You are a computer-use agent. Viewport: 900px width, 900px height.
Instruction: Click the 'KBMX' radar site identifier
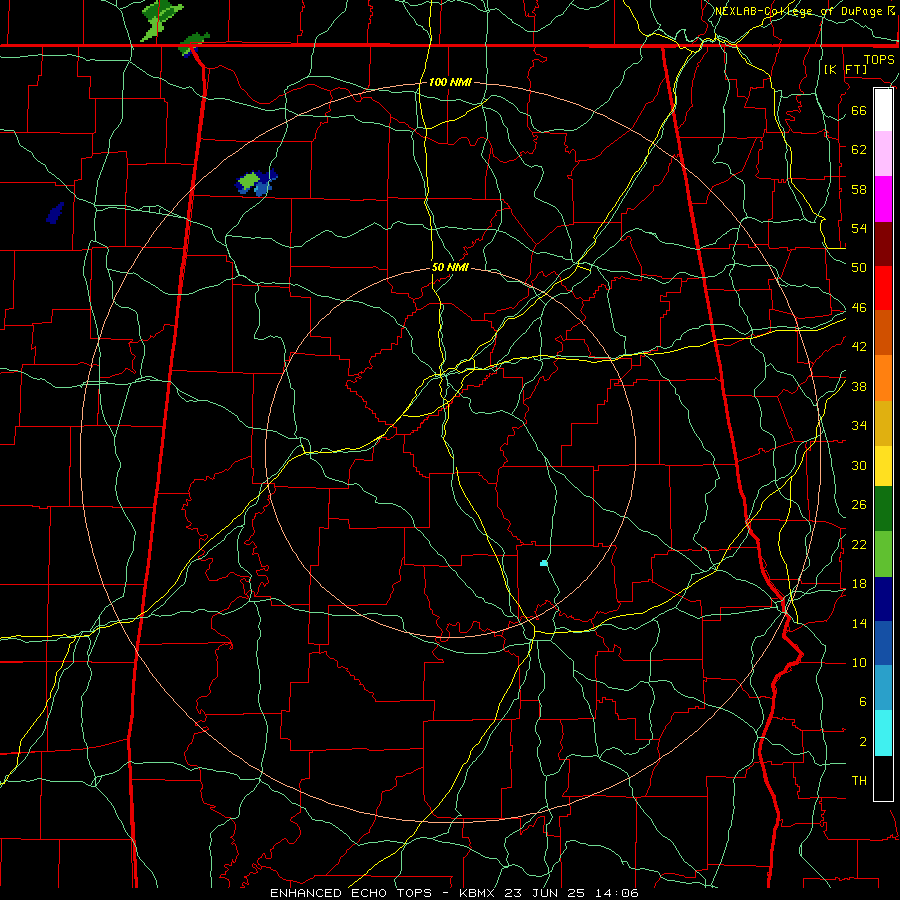(x=479, y=893)
